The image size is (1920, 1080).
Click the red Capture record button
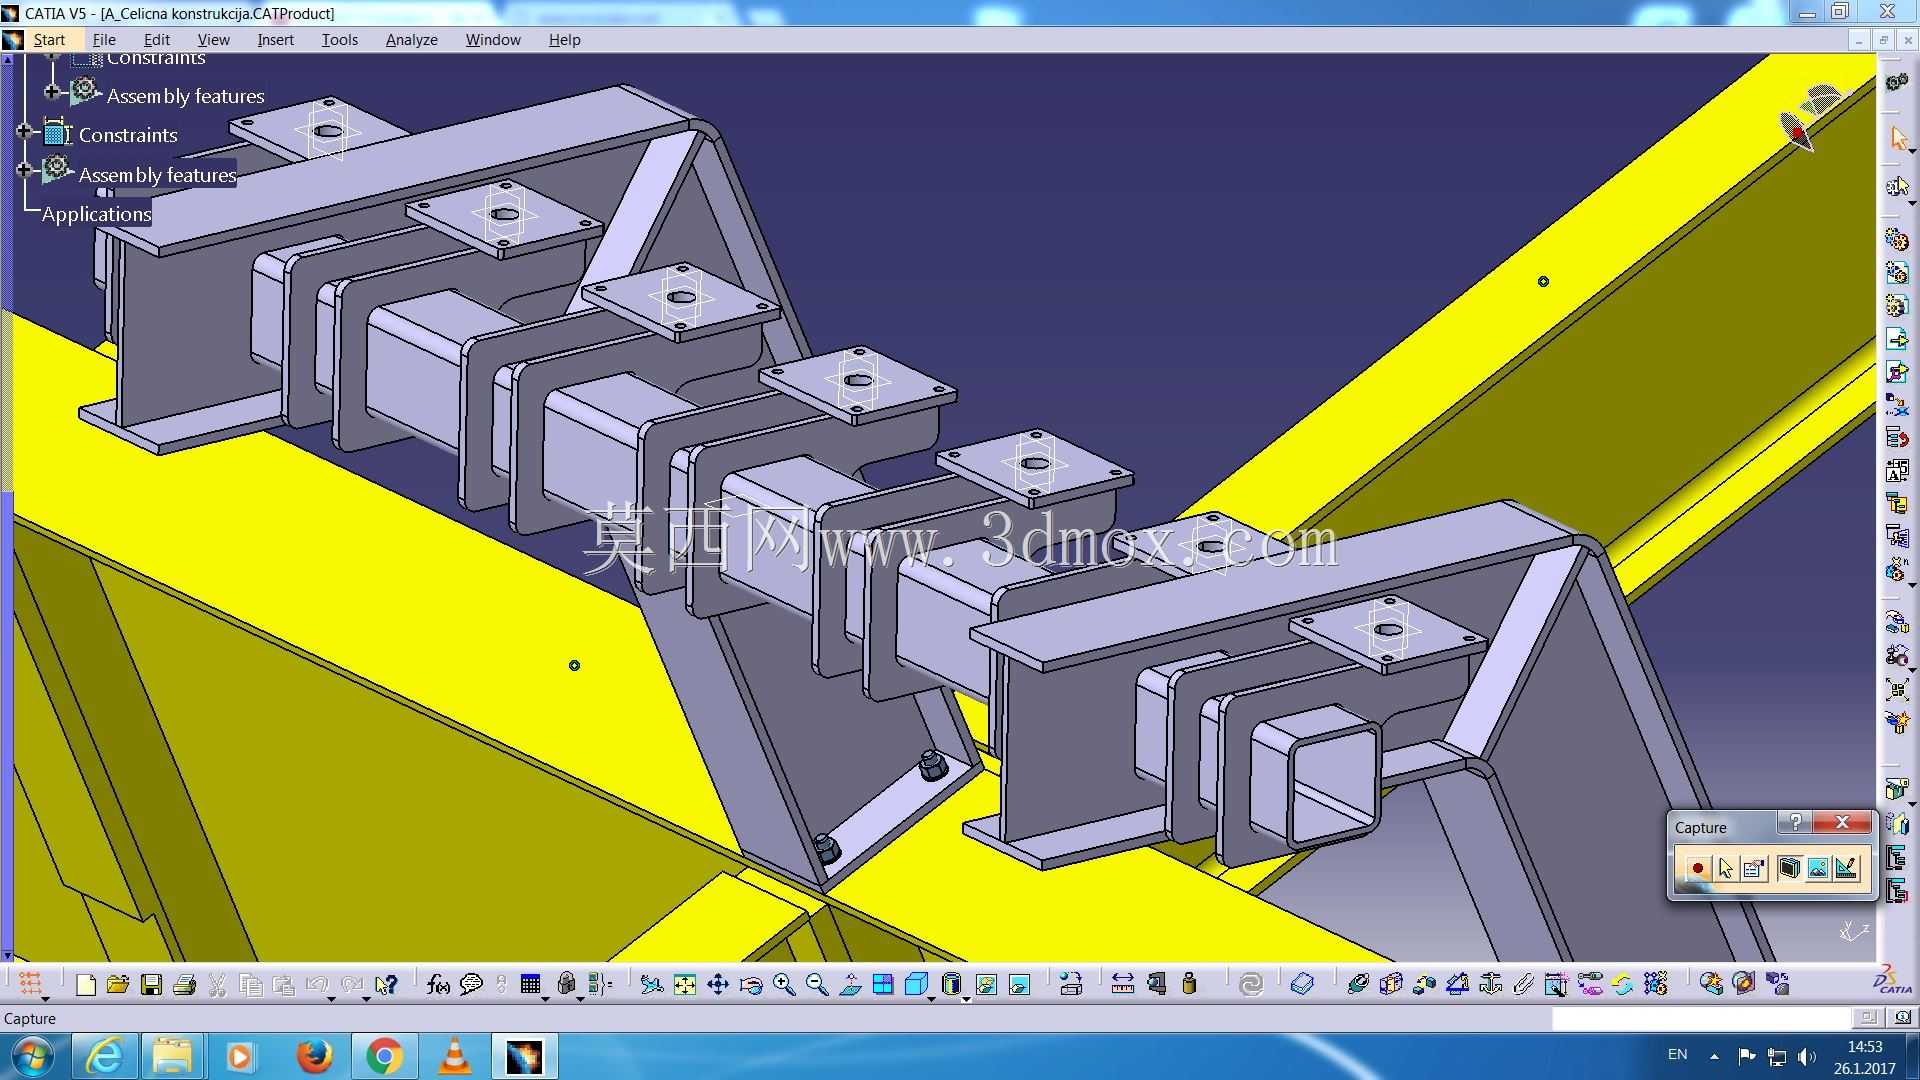(1697, 868)
